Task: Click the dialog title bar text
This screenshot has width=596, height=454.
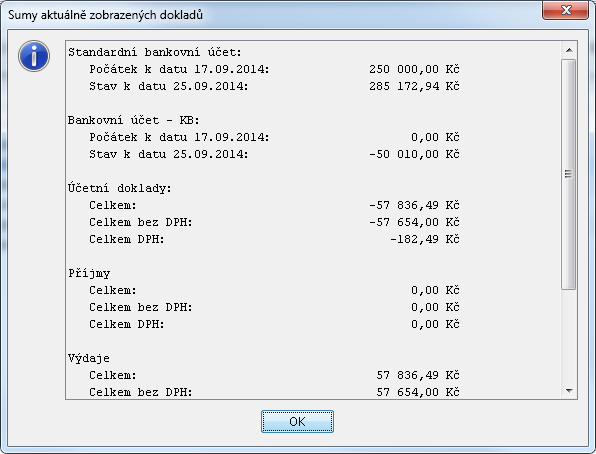Action: (x=105, y=15)
